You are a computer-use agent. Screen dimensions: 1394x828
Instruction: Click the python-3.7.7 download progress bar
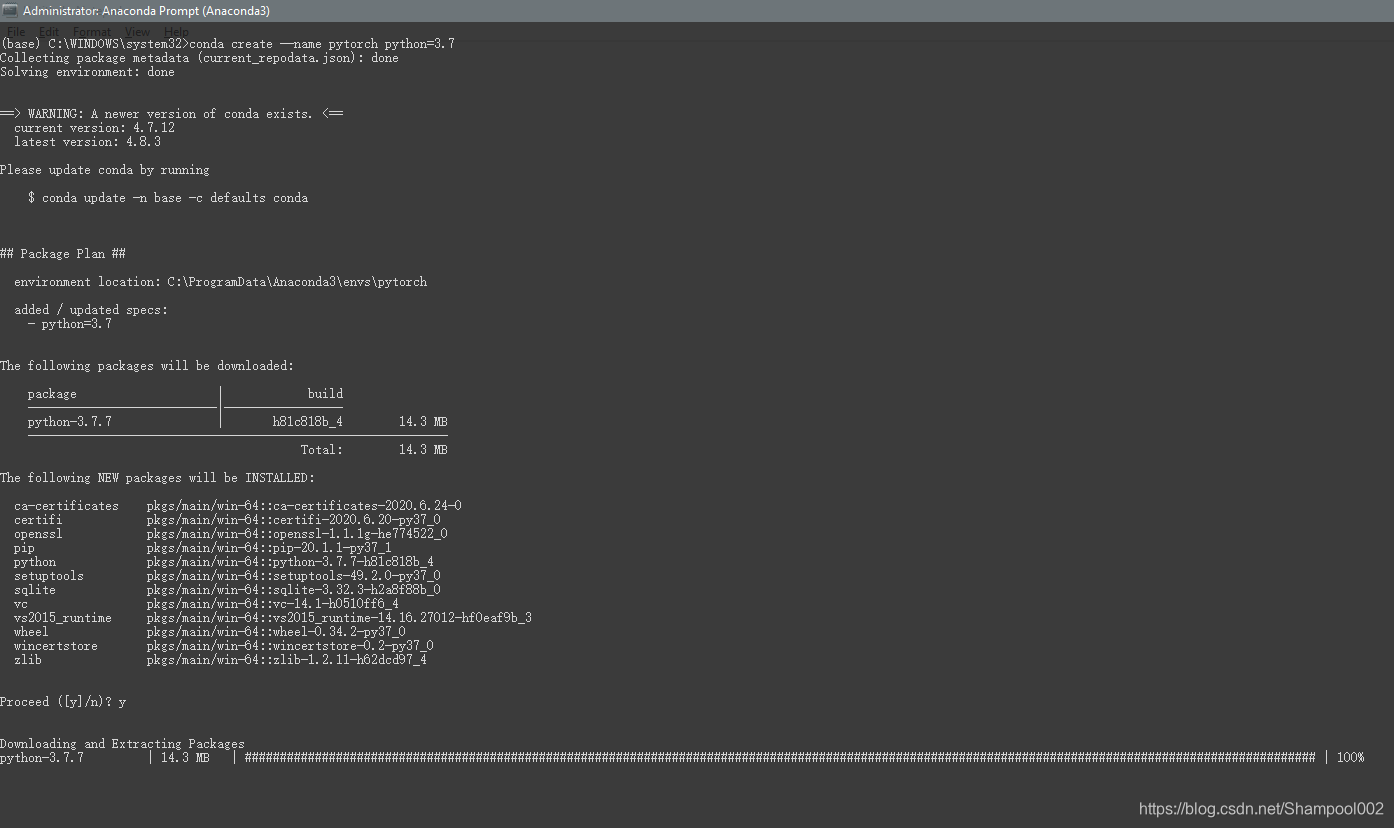pyautogui.click(x=780, y=758)
